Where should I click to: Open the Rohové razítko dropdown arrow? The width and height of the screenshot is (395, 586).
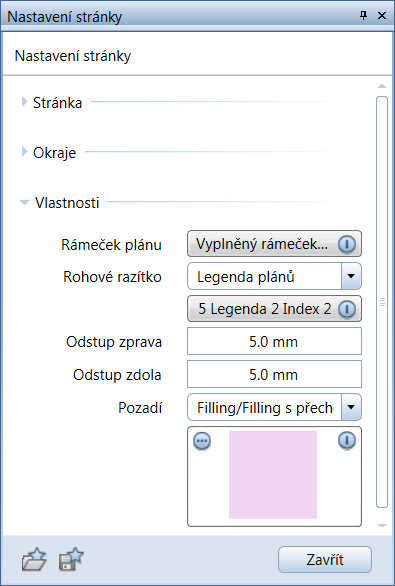click(x=351, y=276)
